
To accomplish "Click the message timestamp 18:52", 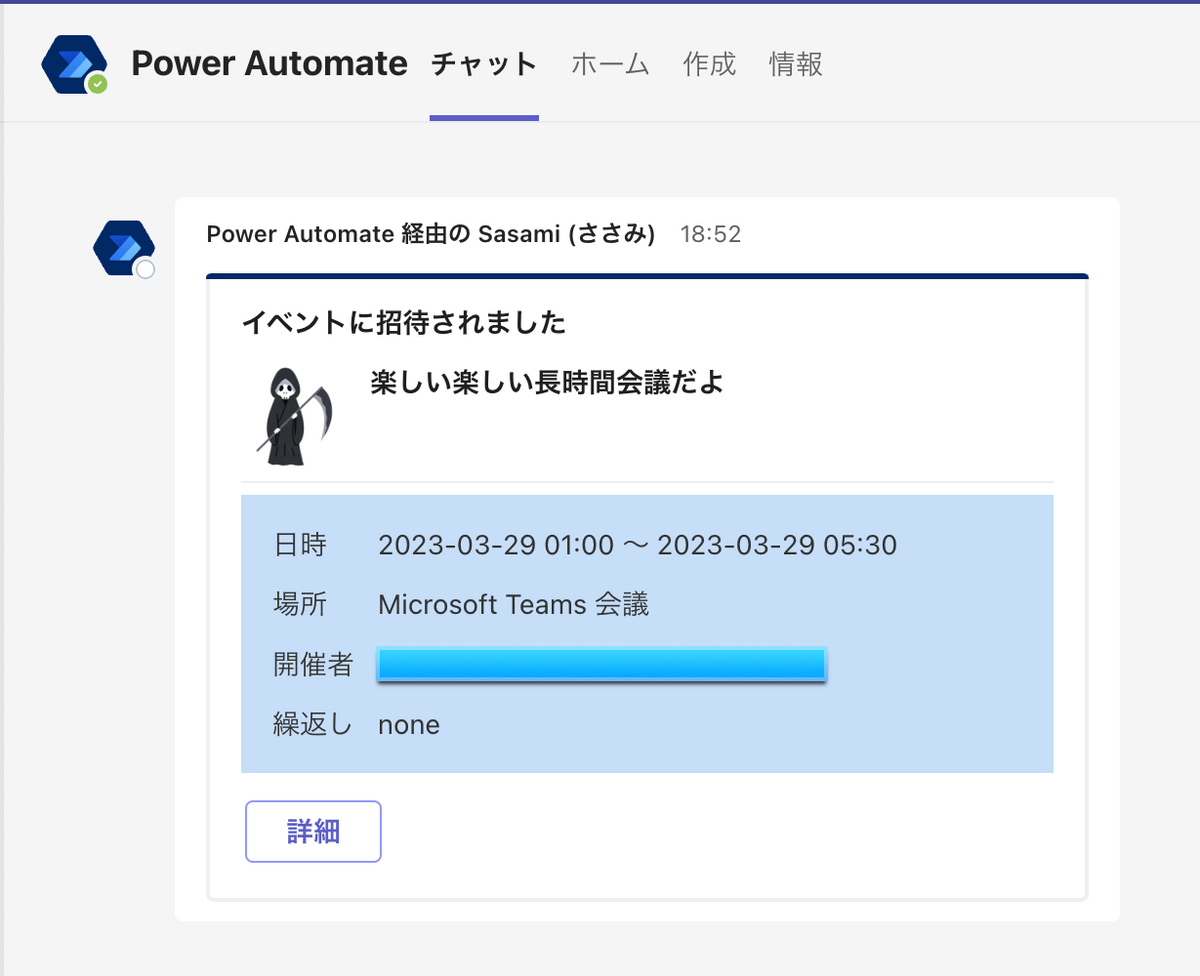I will [x=711, y=234].
